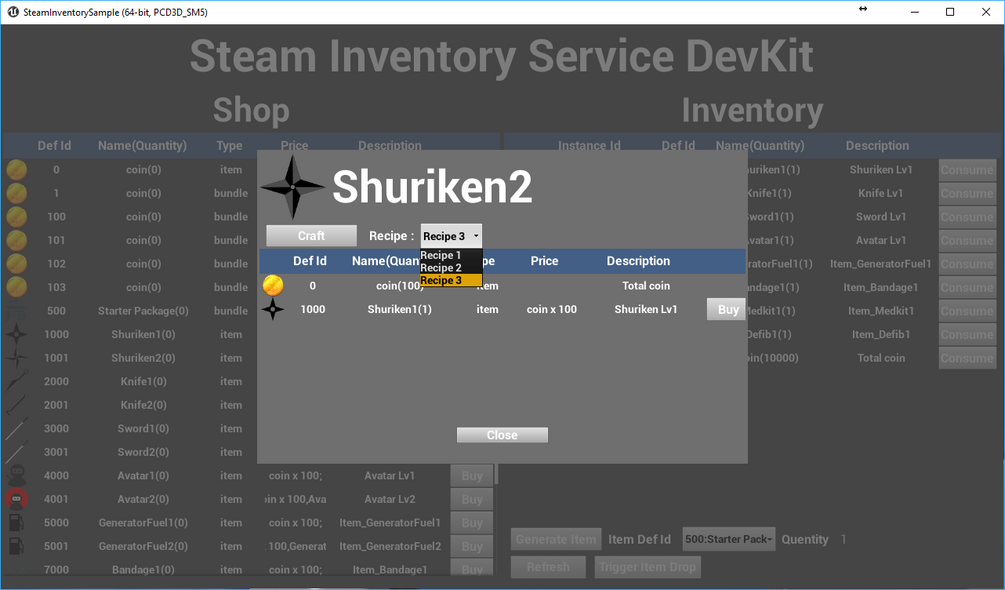Consume the Shuriken Lv1 inventory item
The image size is (1005, 590).
coord(968,170)
